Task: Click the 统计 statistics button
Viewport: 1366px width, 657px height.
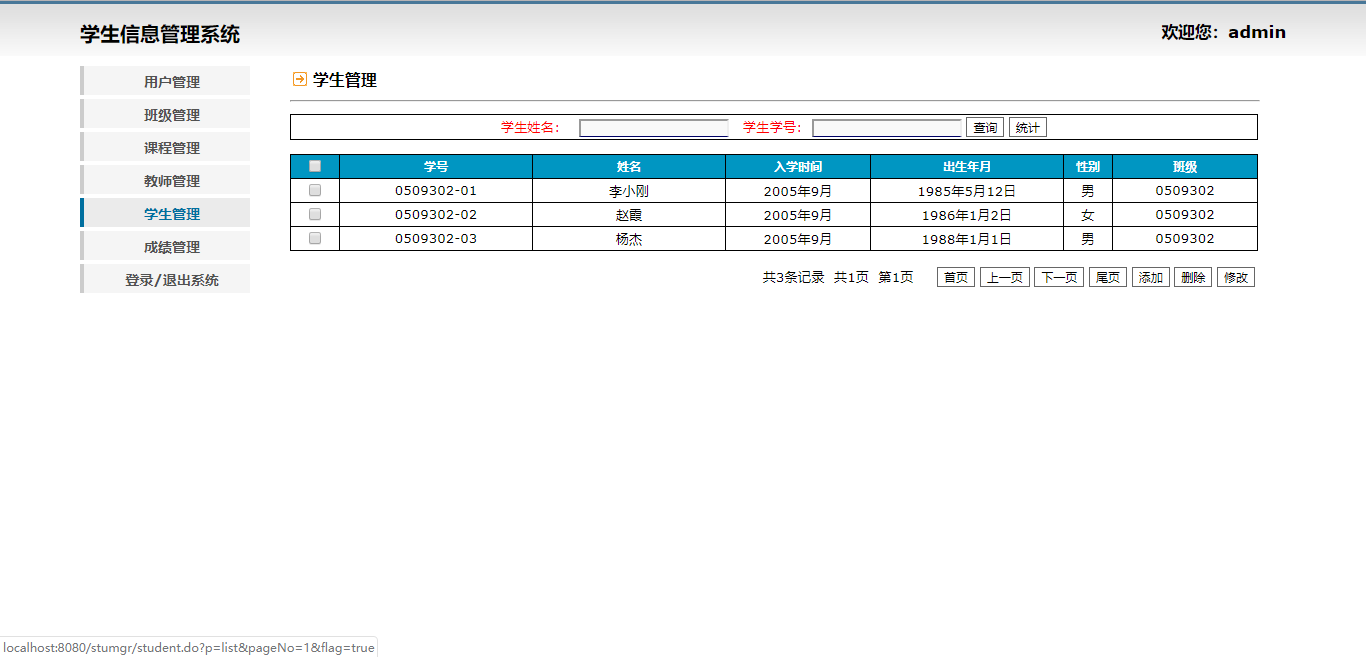Action: pos(1027,128)
